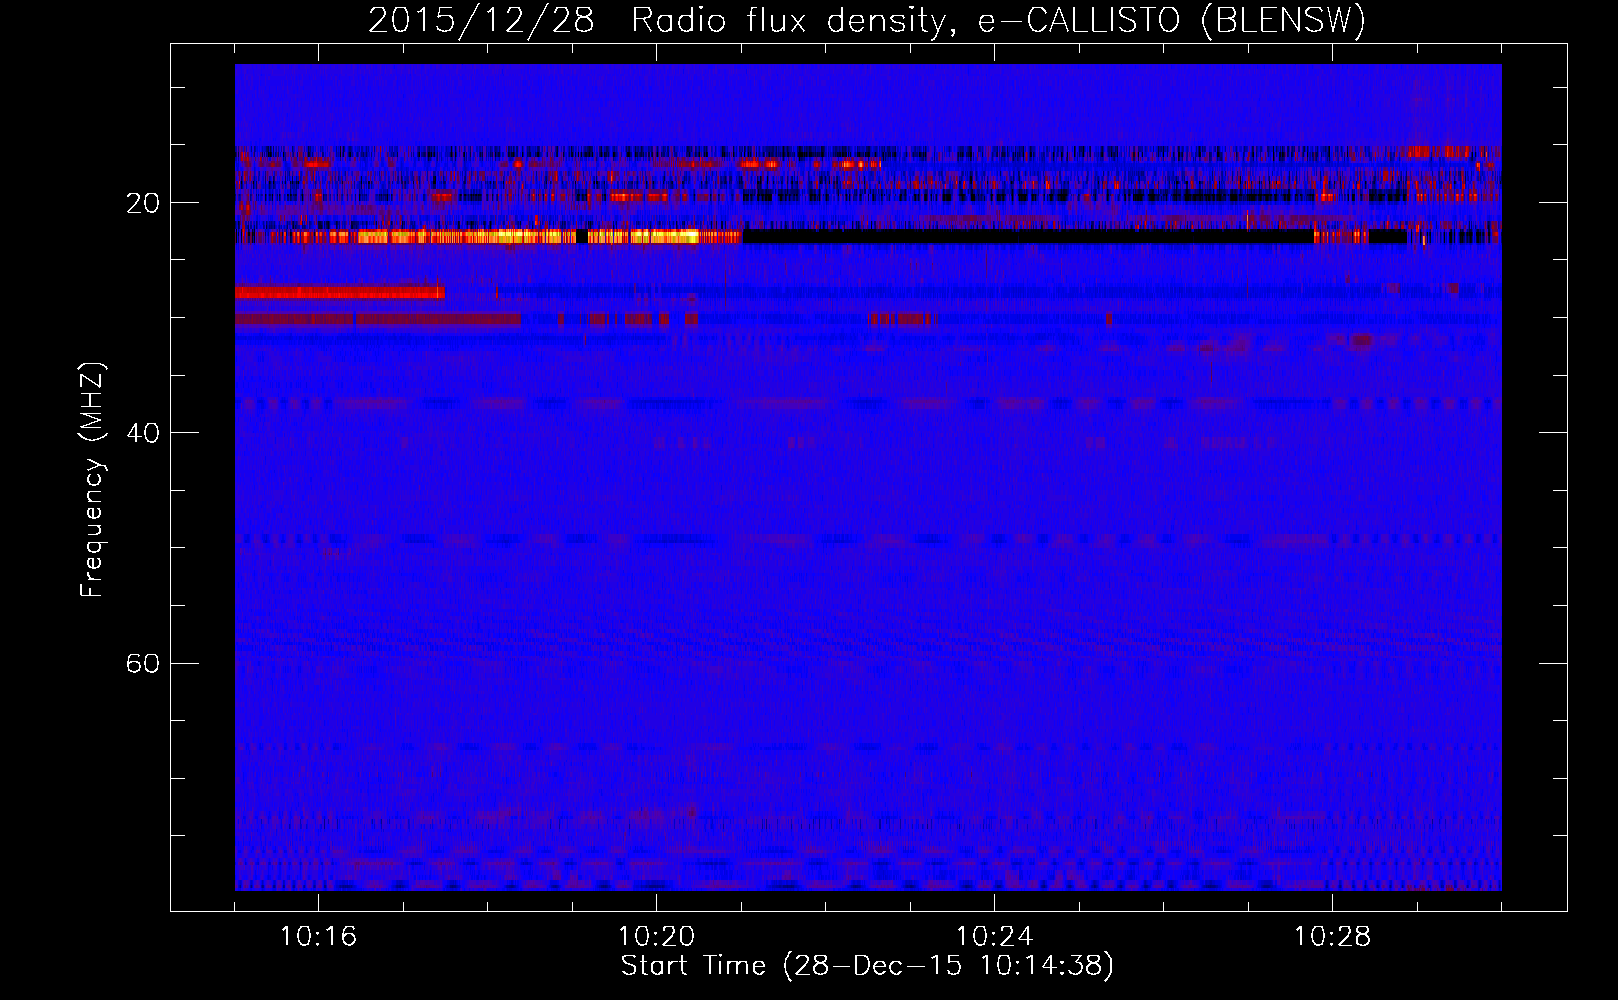The width and height of the screenshot is (1618, 1000).
Task: Select the Frequency (MHZ) axis label
Action: (92, 480)
